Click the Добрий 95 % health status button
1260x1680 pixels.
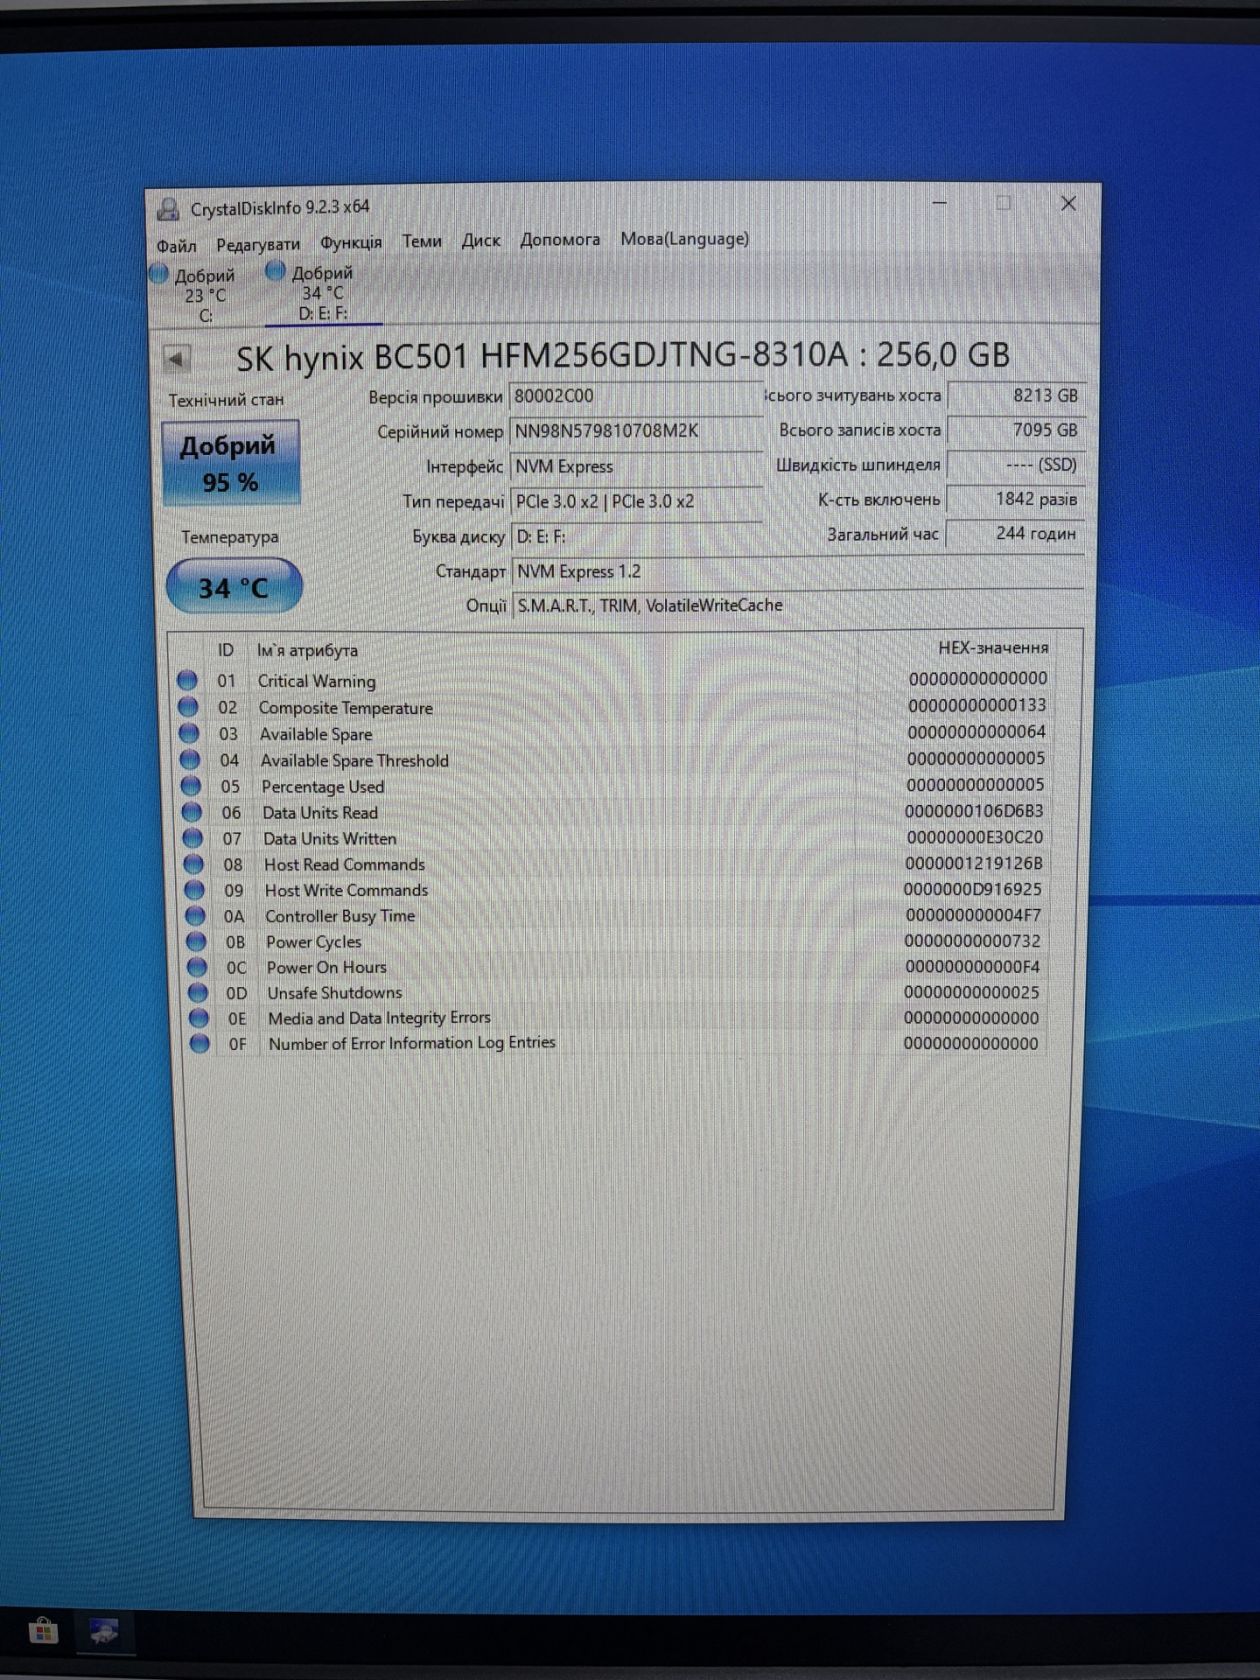[231, 463]
